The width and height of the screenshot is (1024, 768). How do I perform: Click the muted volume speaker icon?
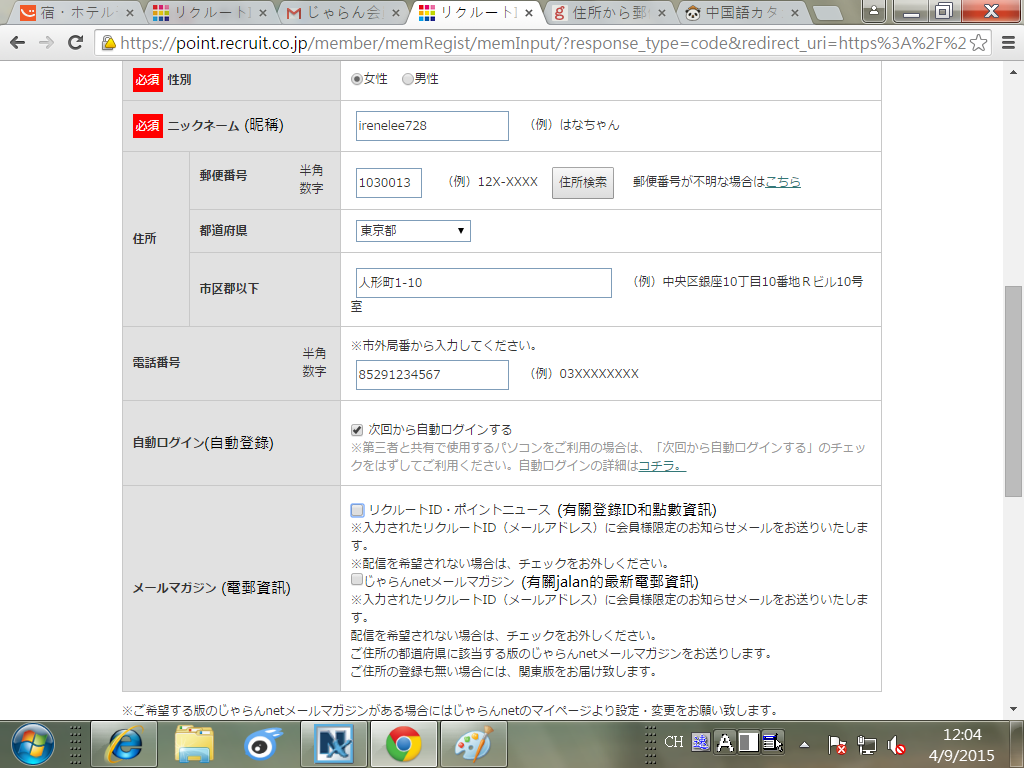tap(896, 744)
